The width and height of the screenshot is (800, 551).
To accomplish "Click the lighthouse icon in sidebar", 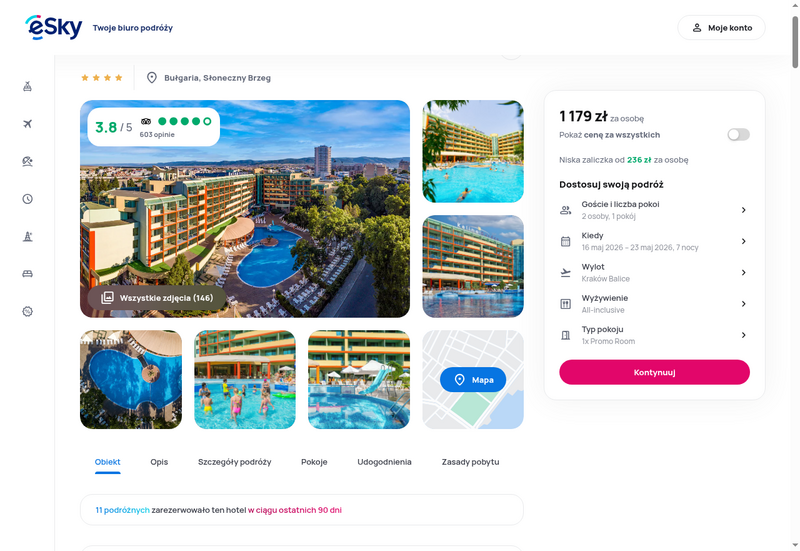I will 28,236.
